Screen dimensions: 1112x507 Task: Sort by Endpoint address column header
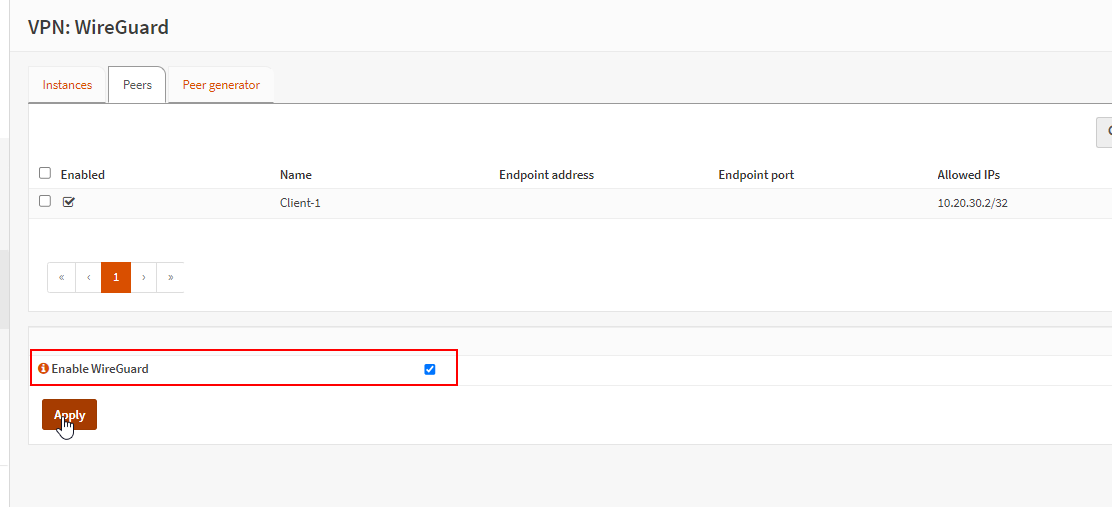(x=546, y=175)
